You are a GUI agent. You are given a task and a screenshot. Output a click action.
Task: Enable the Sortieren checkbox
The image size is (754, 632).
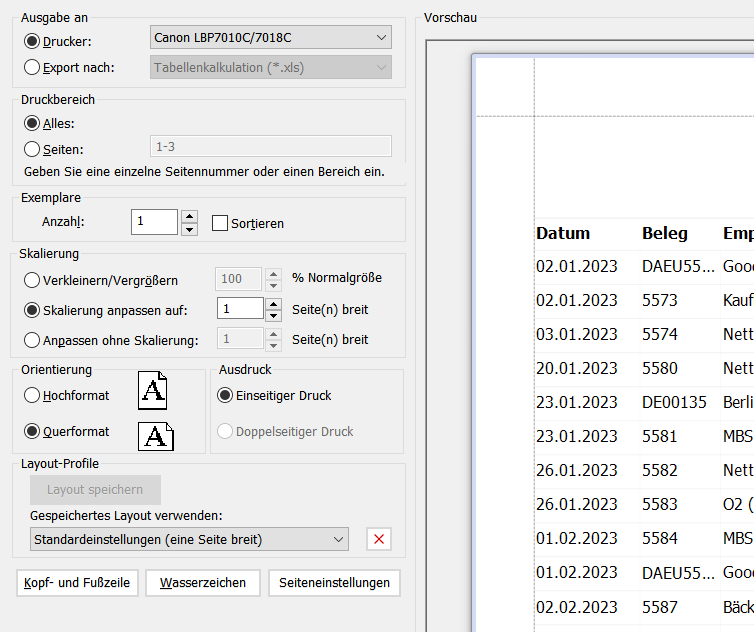pyautogui.click(x=220, y=223)
